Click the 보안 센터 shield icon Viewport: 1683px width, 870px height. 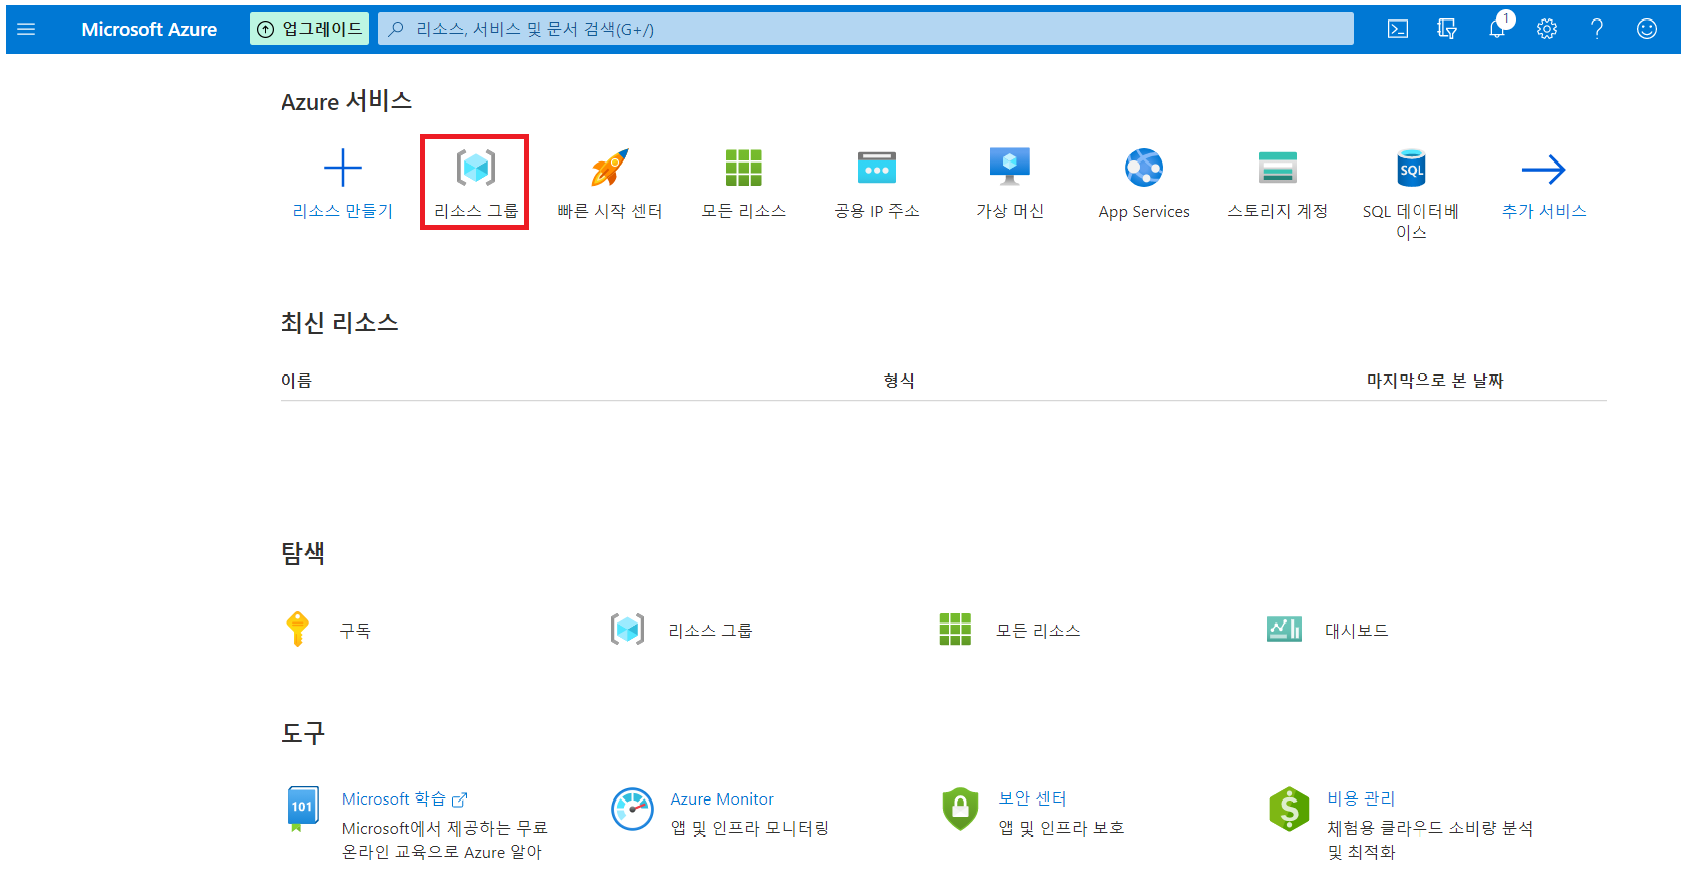pos(960,809)
